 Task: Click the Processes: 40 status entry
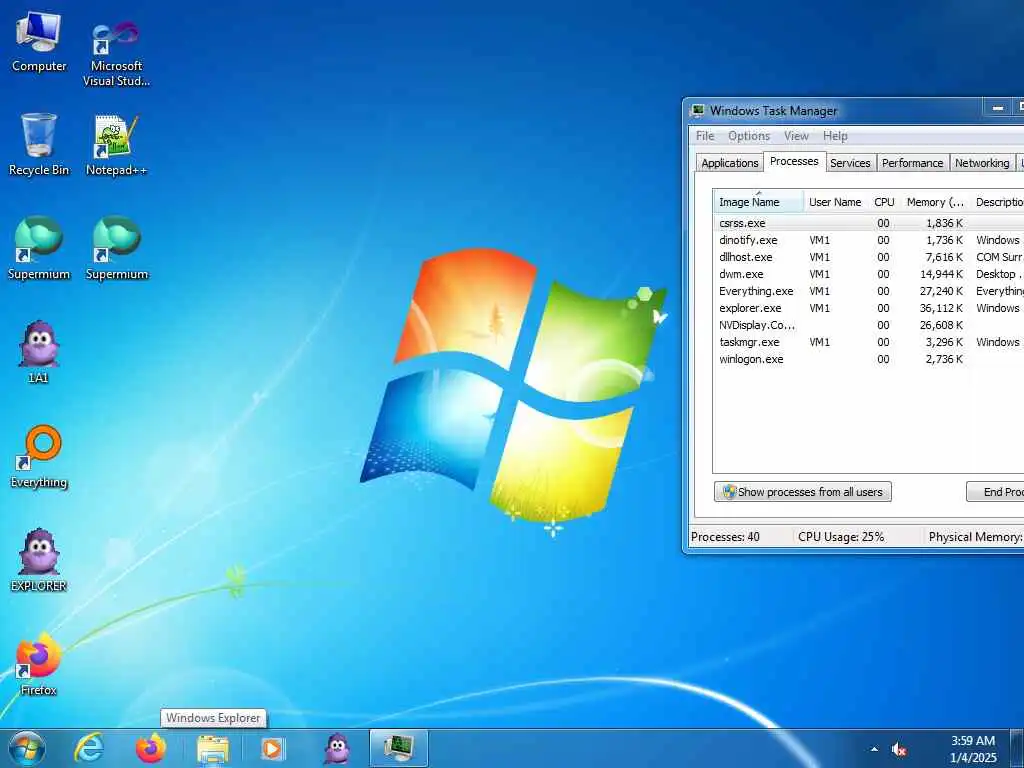point(726,537)
